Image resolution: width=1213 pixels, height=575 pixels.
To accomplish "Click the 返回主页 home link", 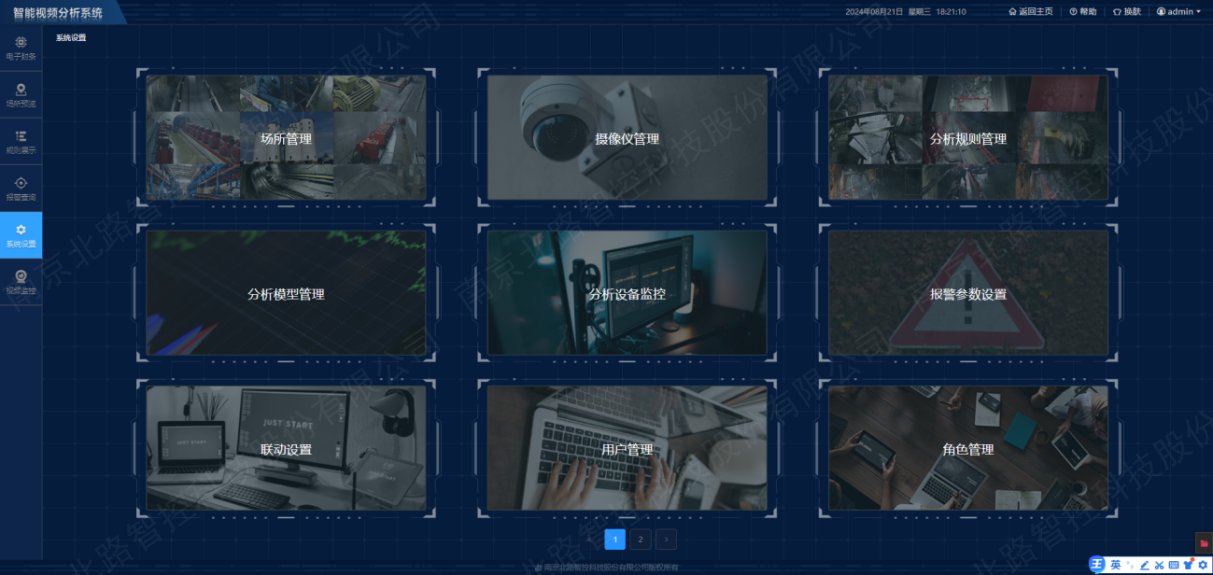I will click(x=1030, y=12).
